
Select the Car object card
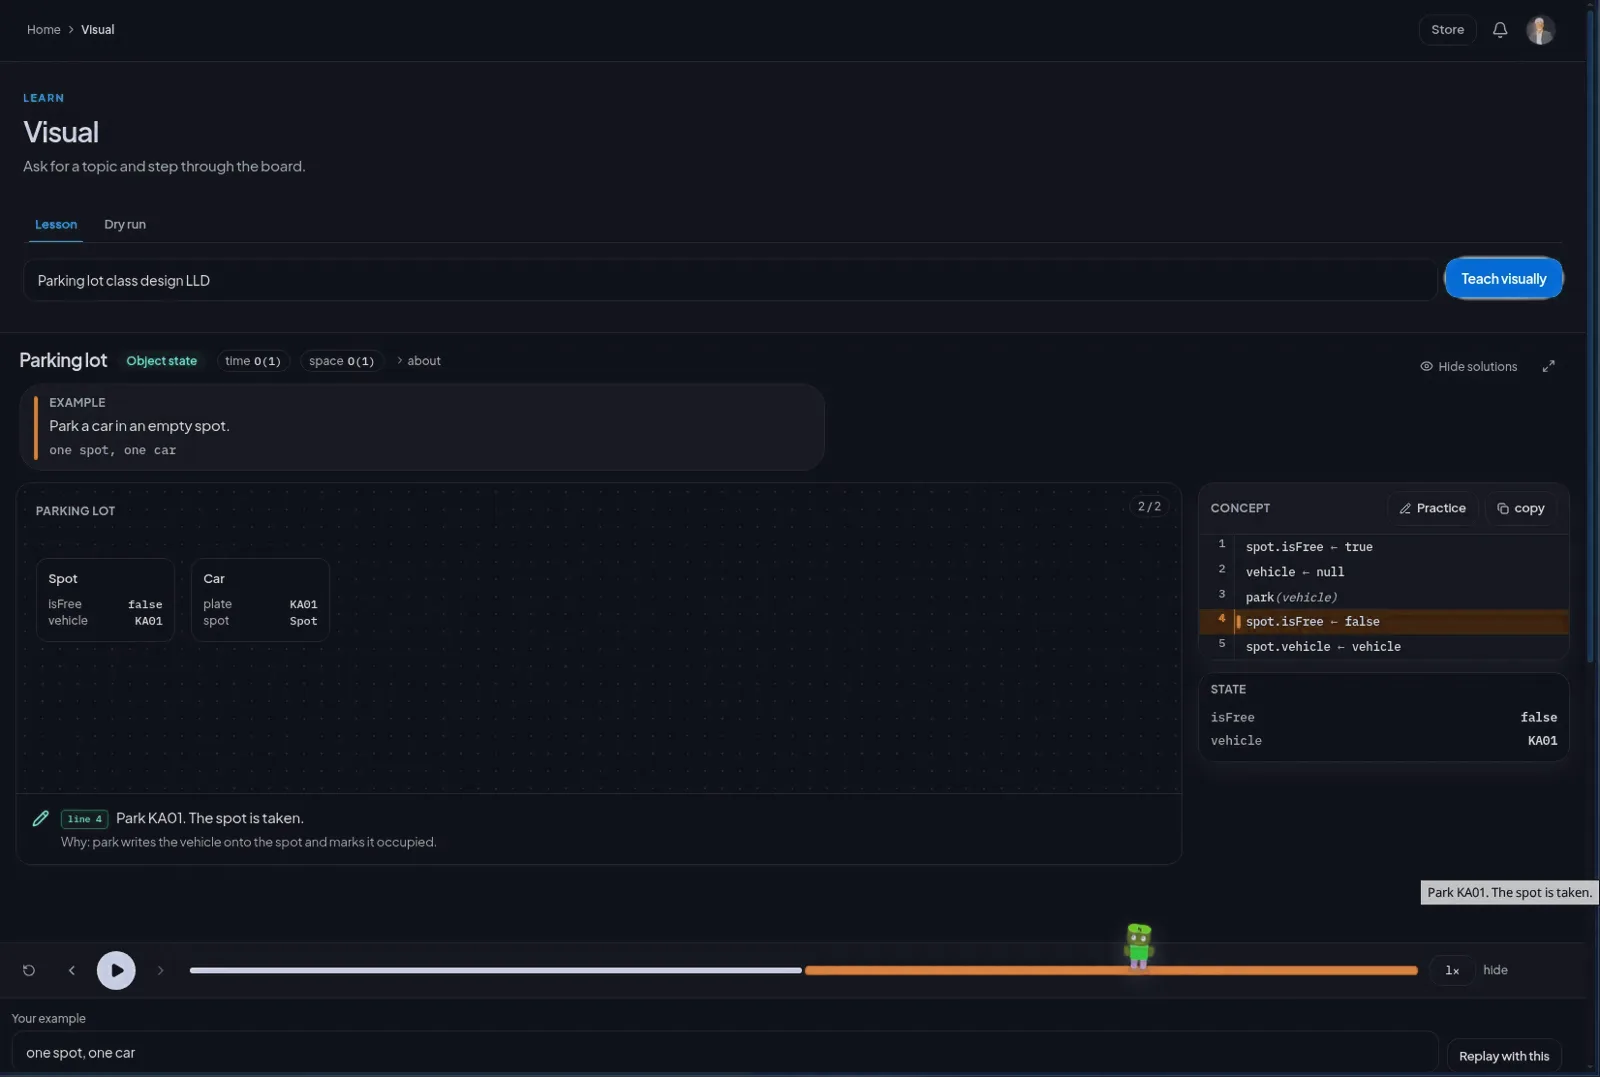260,599
